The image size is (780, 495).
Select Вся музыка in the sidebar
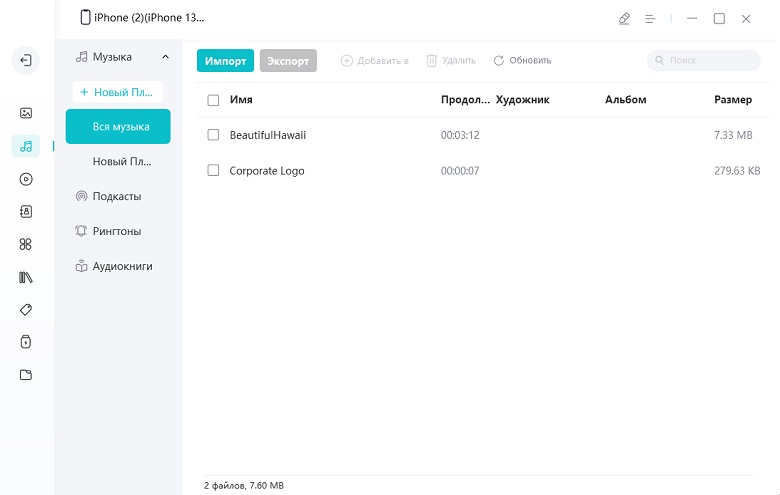[118, 126]
